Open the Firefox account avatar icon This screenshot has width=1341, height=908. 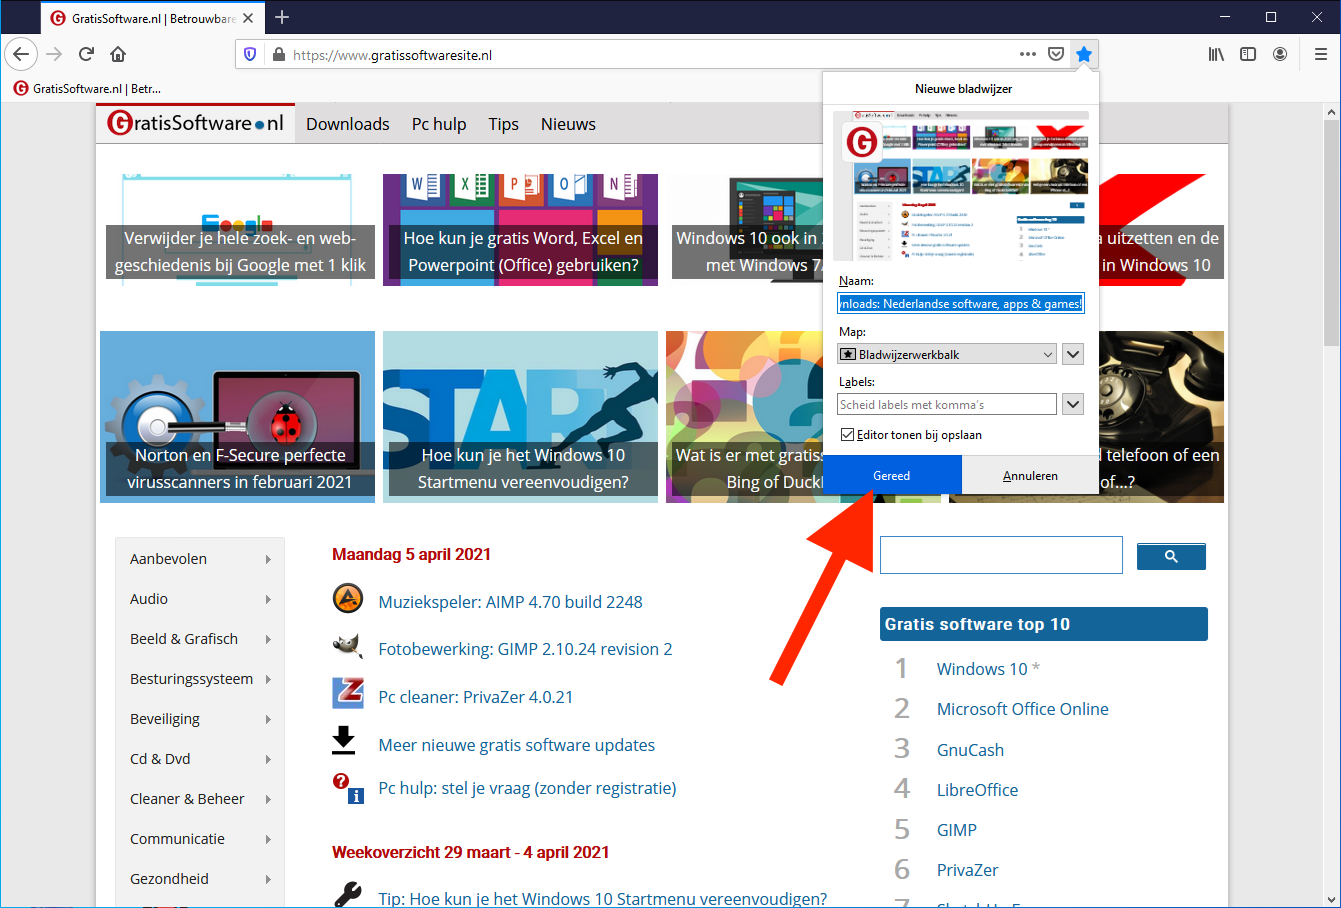tap(1280, 54)
